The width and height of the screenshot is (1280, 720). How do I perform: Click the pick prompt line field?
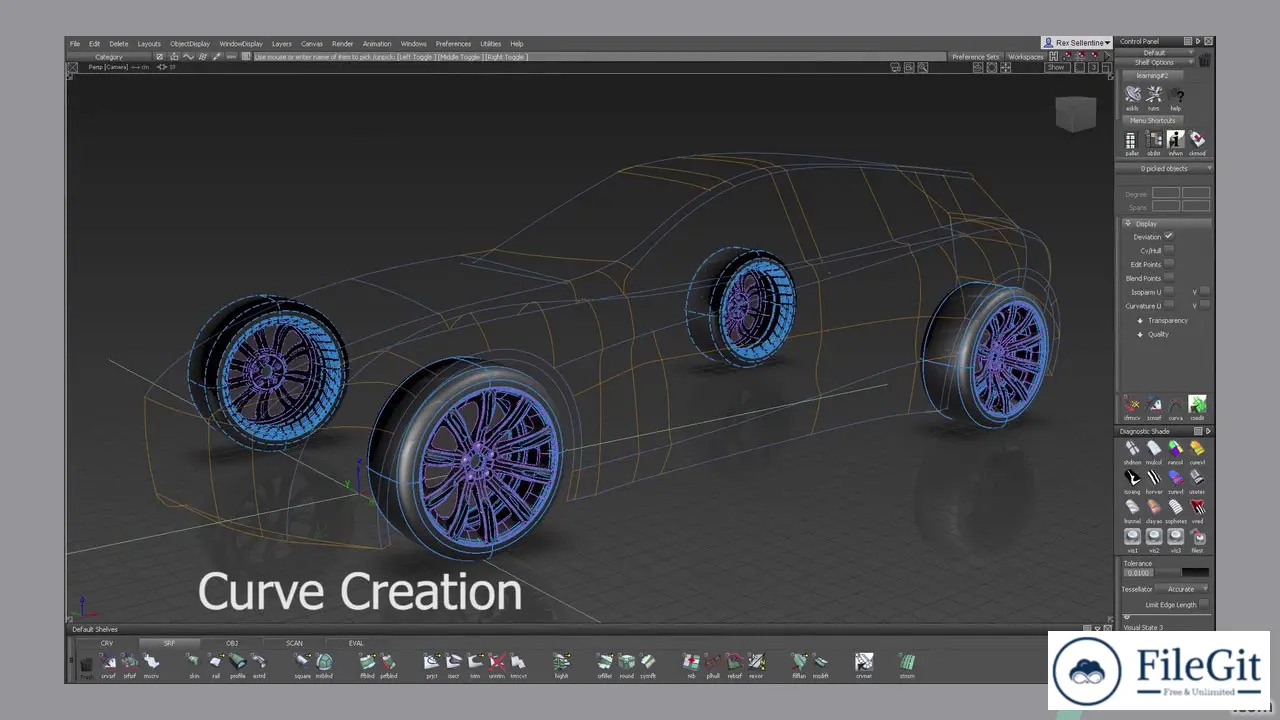598,57
